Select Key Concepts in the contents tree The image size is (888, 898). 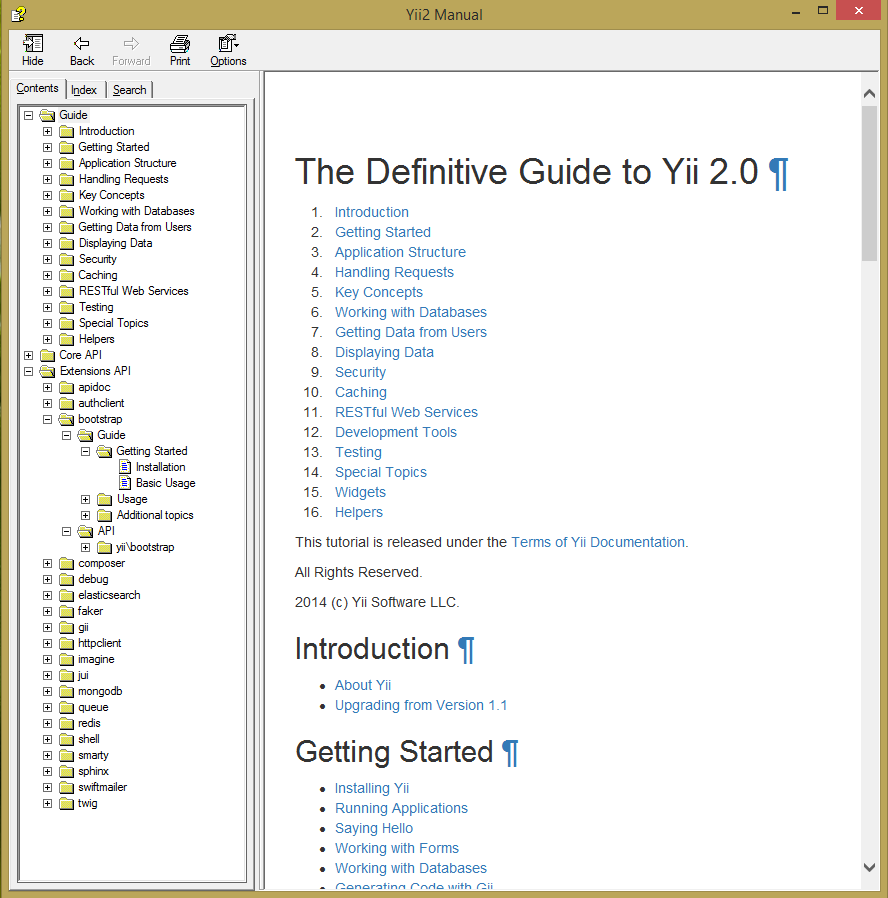112,195
